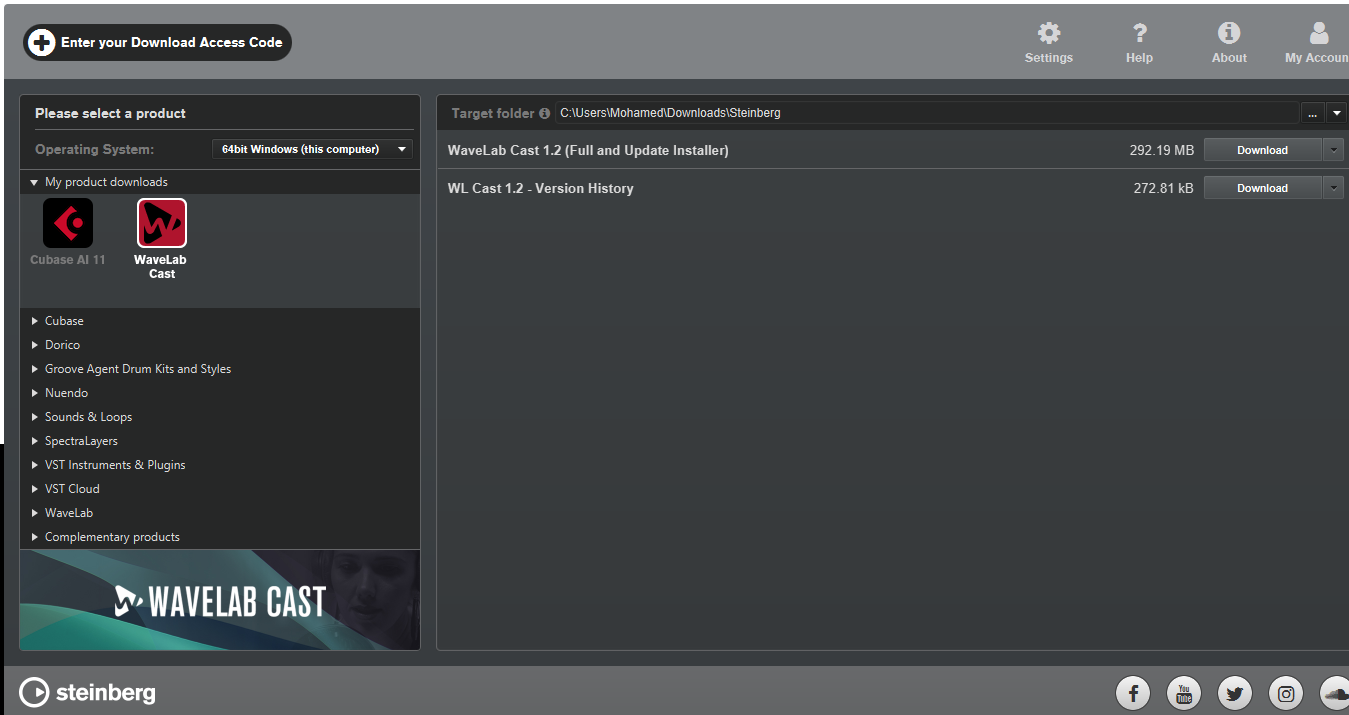Open the Help question mark icon
Viewport: 1349px width, 715px height.
tap(1139, 33)
